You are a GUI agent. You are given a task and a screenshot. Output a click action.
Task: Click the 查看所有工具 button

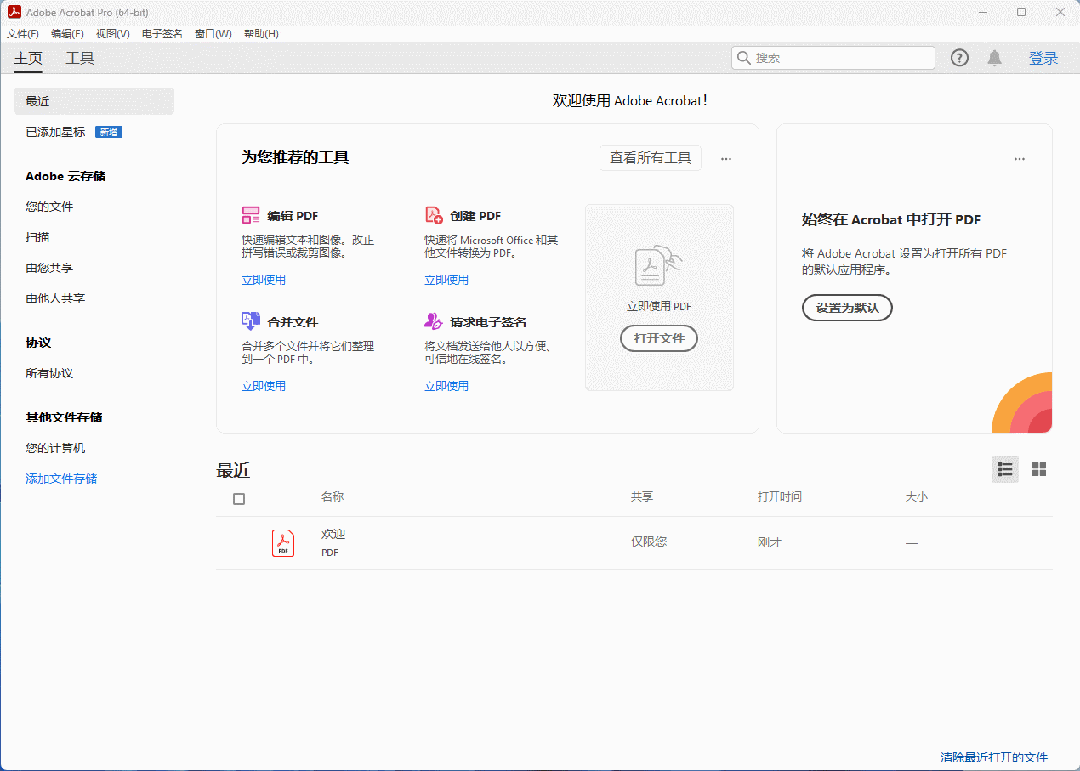pos(650,158)
